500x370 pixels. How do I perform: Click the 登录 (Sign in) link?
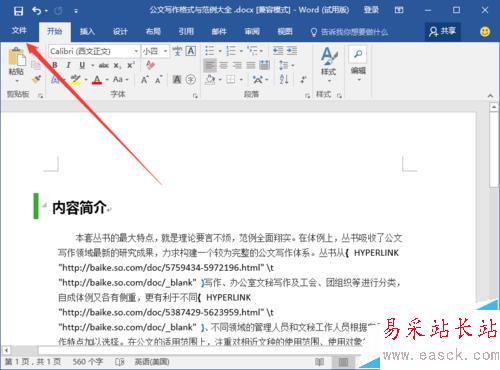point(371,10)
